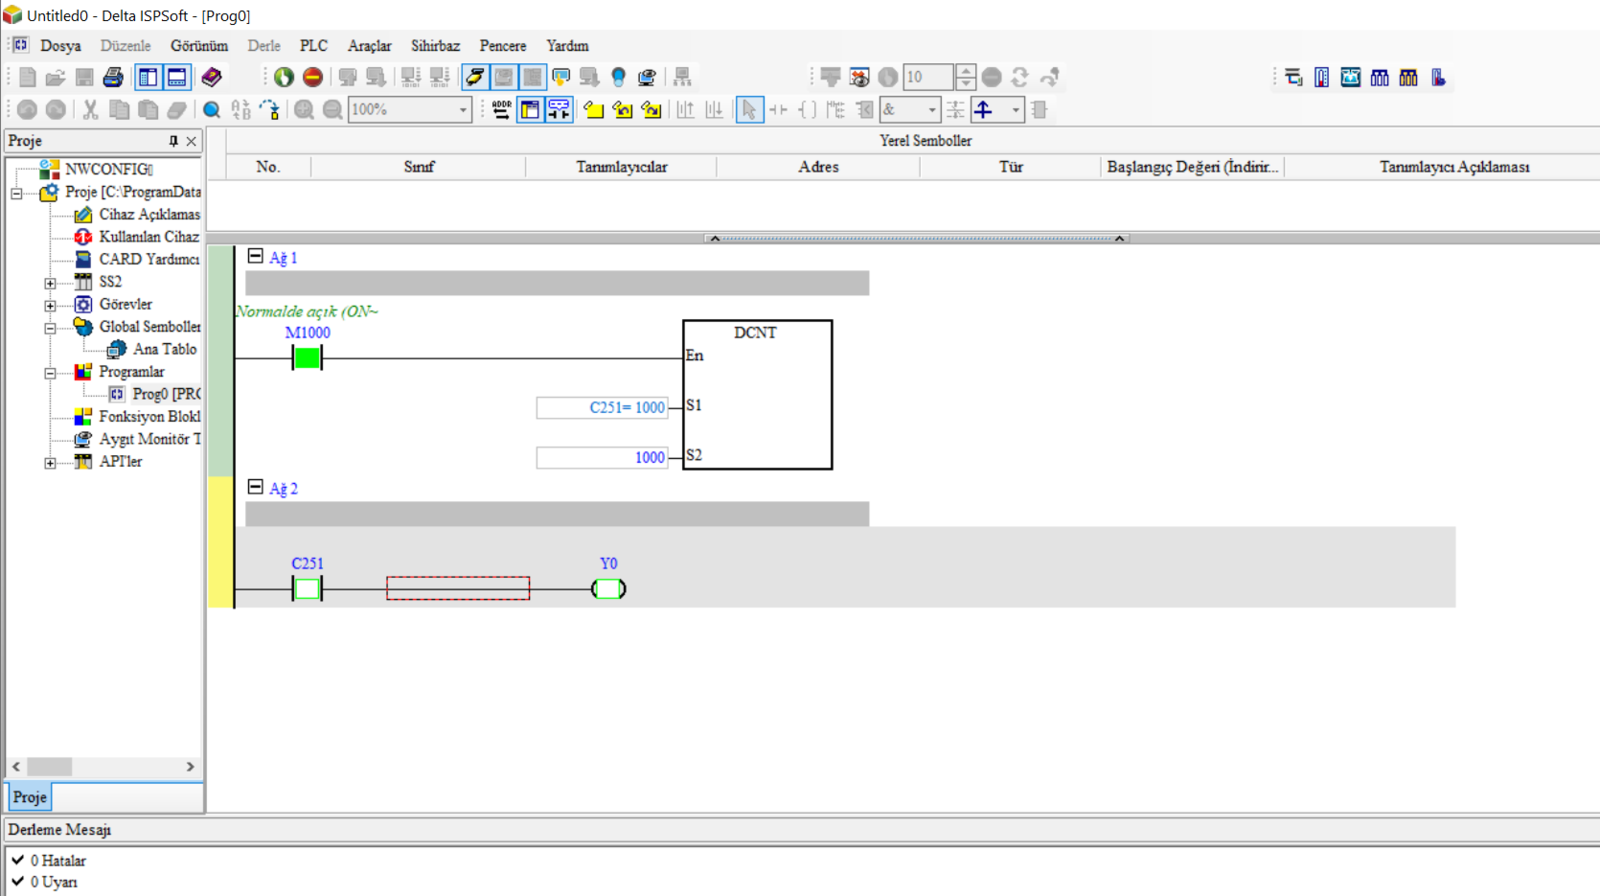Viewport: 1600px width, 896px height.
Task: Click the Adres column header
Action: pyautogui.click(x=818, y=167)
